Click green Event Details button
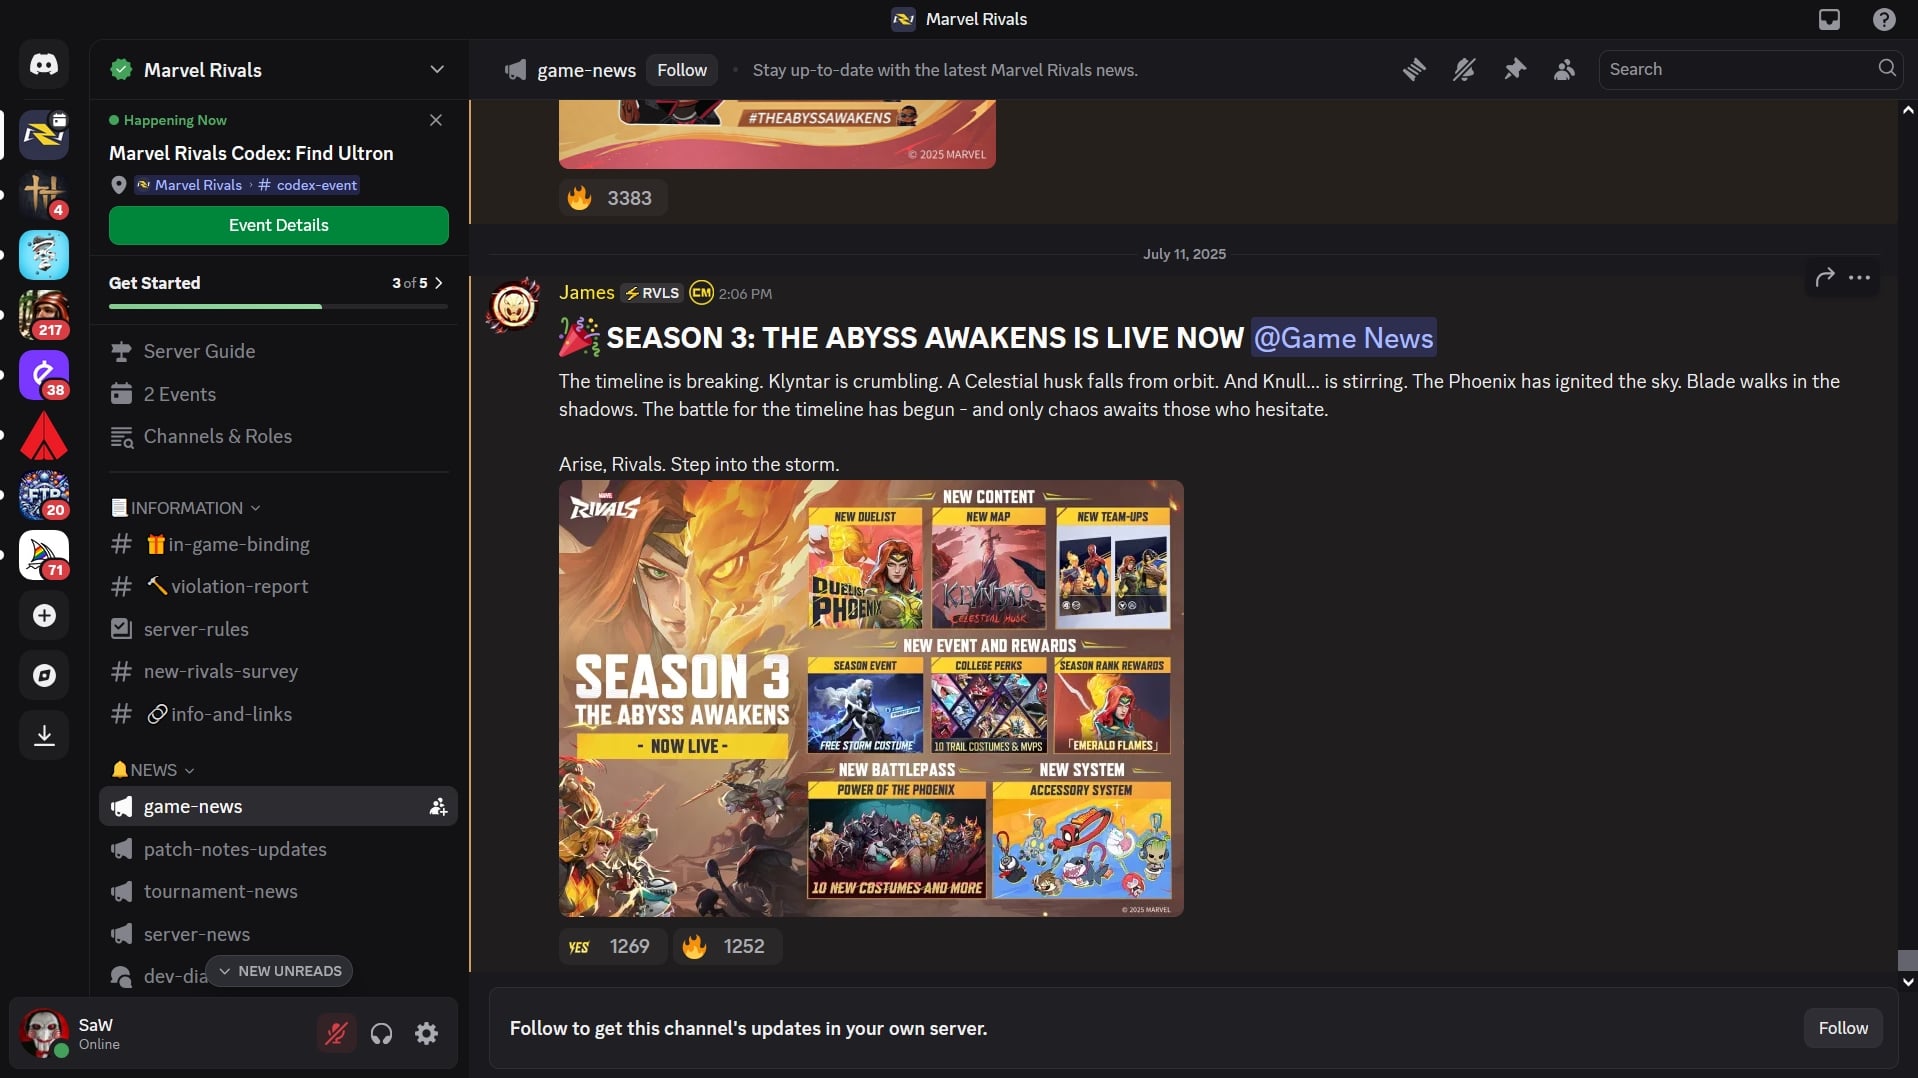This screenshot has height=1078, width=1918. point(279,225)
